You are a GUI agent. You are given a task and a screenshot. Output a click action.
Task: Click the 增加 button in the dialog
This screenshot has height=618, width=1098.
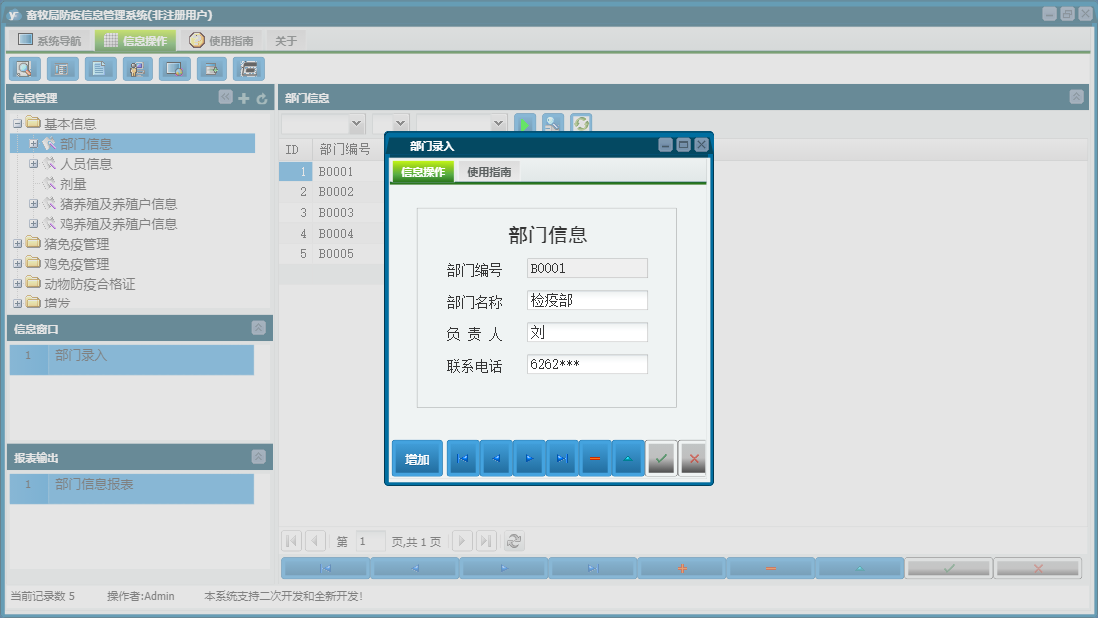(x=417, y=458)
